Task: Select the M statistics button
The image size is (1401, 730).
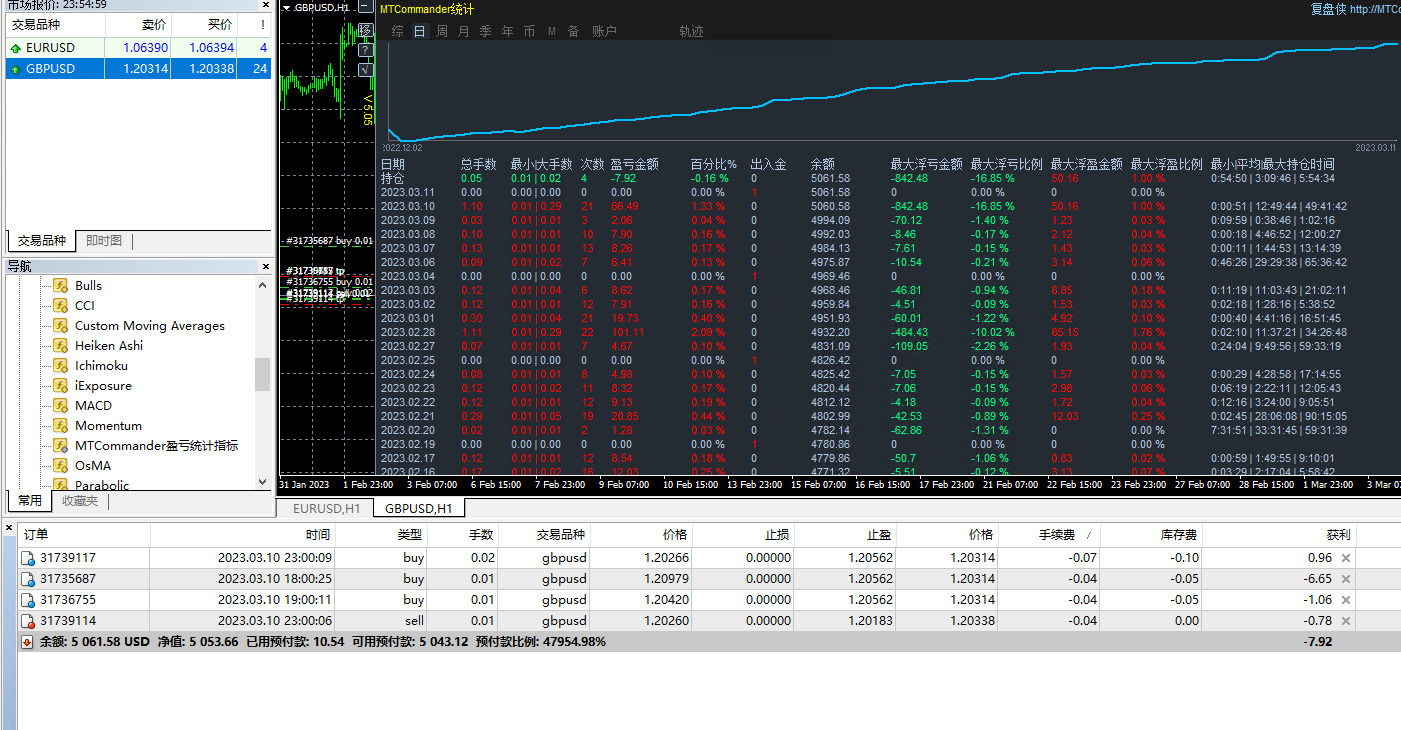Action: pyautogui.click(x=552, y=32)
